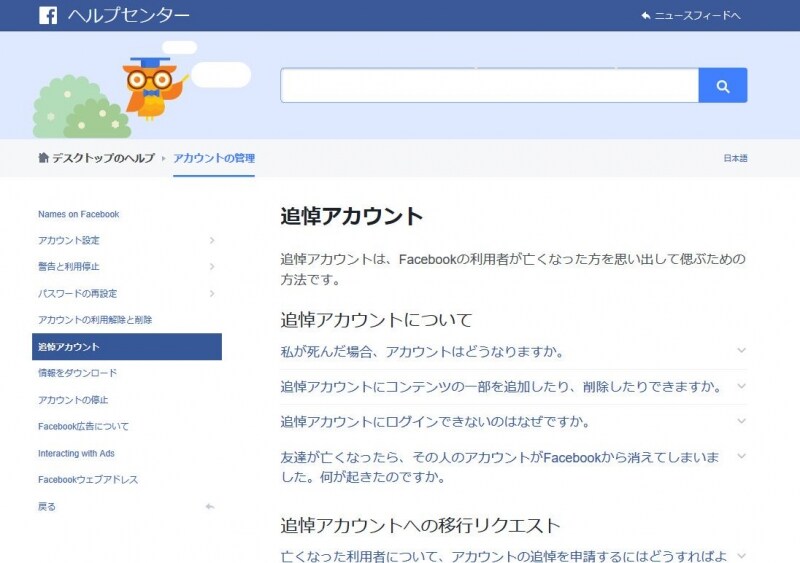Click 追悼アカウントへの移行リクエスト section heading
Image resolution: width=800 pixels, height=563 pixels.
(x=420, y=525)
